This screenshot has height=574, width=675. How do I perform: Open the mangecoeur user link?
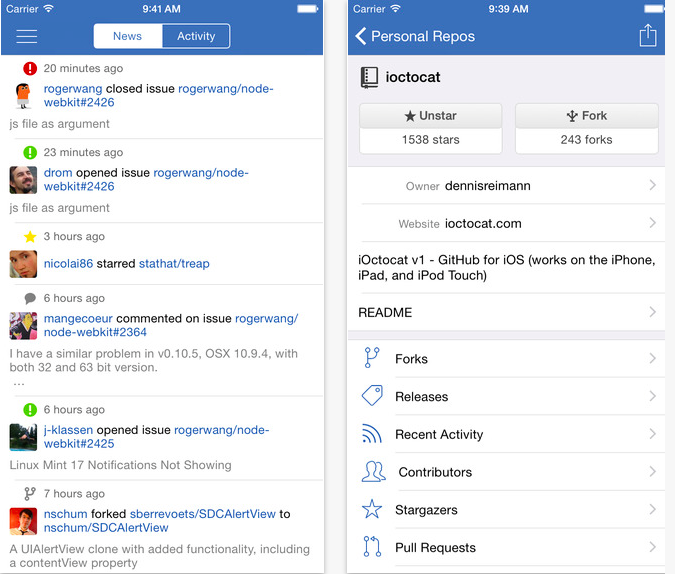pyautogui.click(x=78, y=319)
